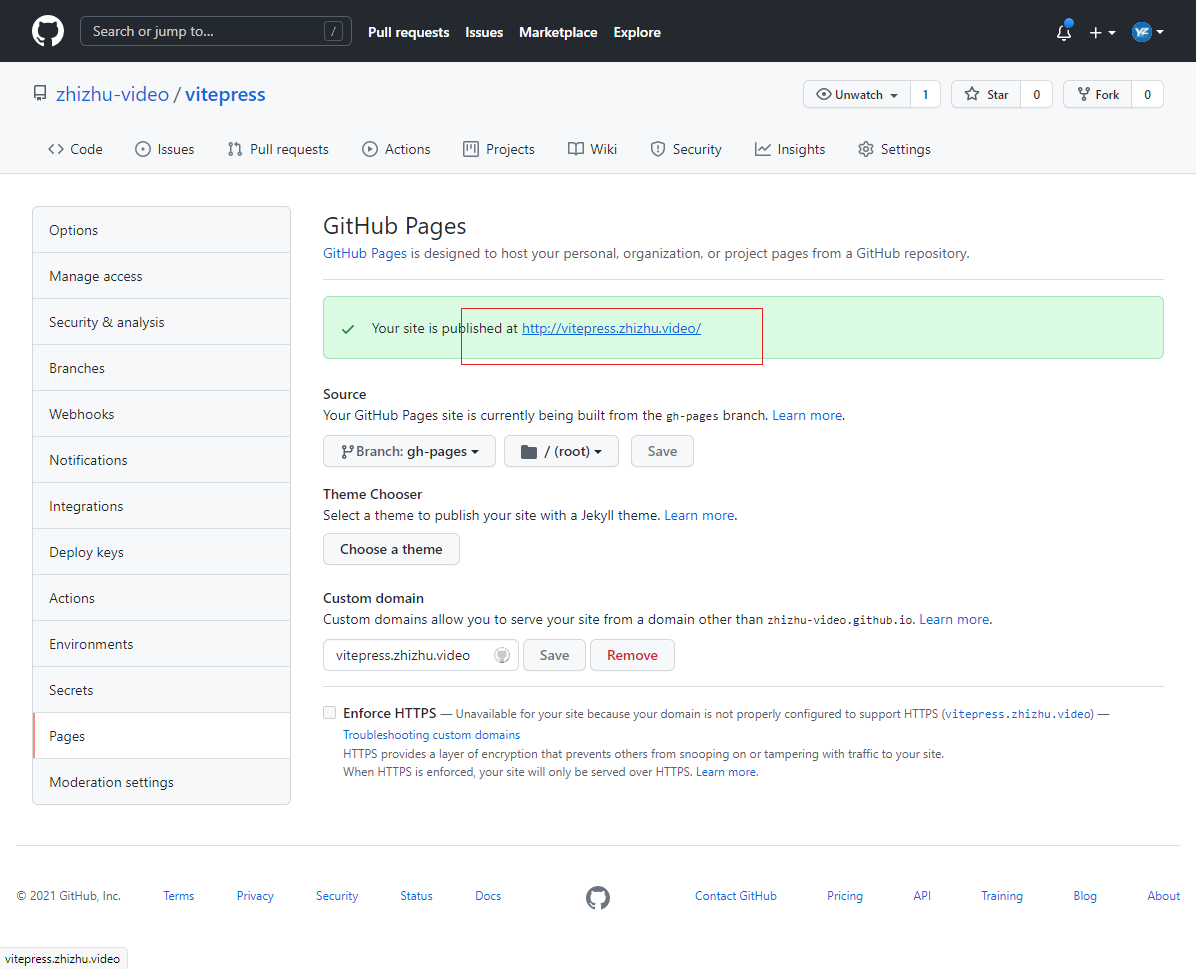Open the user avatar menu
1196x969 pixels.
pos(1148,32)
